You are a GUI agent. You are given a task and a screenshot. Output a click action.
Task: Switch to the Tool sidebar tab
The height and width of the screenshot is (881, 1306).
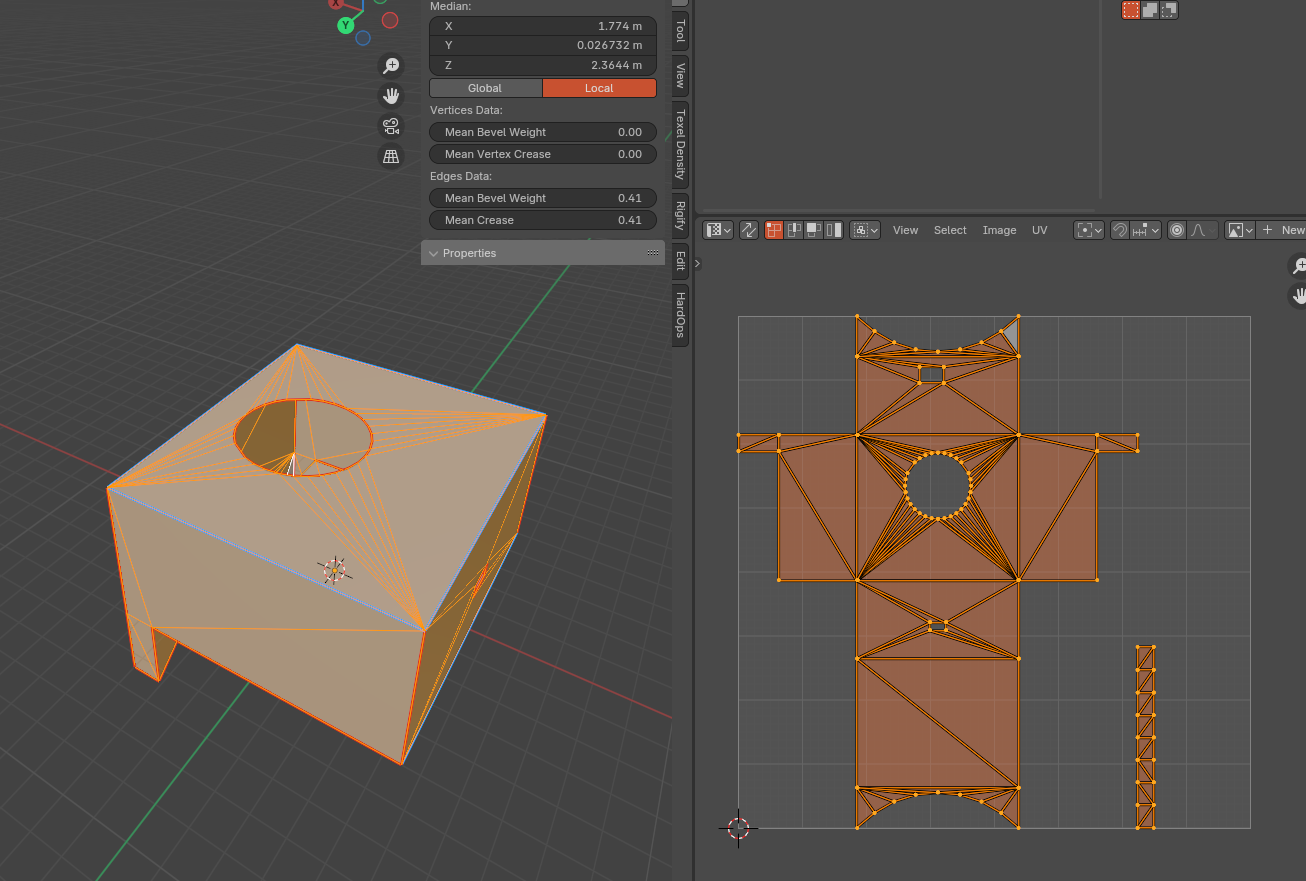680,32
